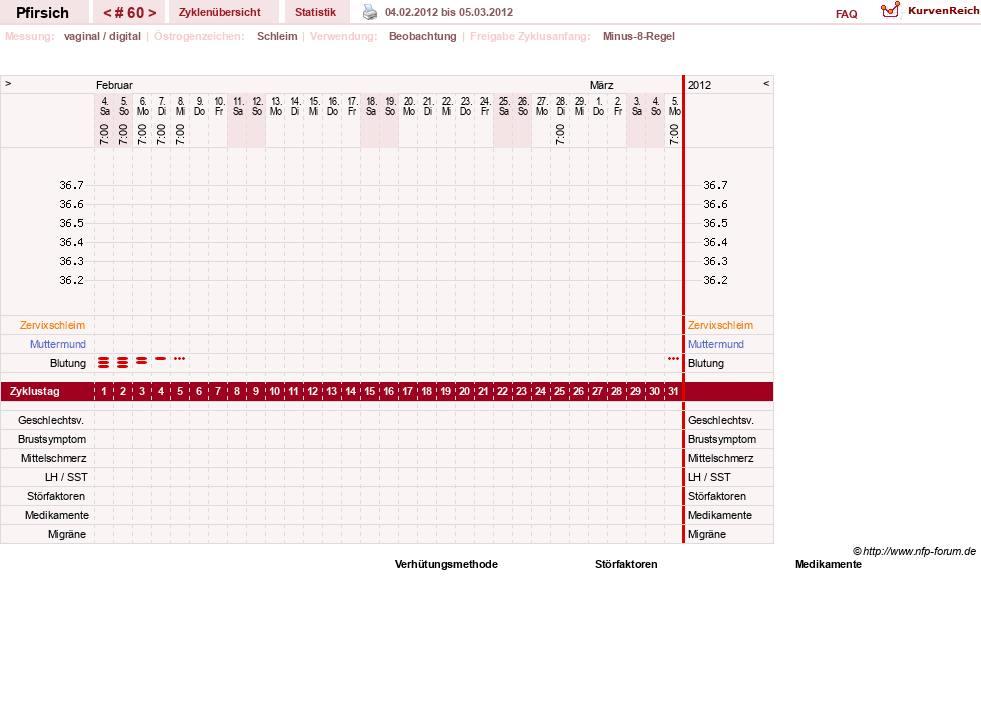The width and height of the screenshot is (981, 723).
Task: Click the left Geschlechtsv. row label
Action: pos(51,420)
